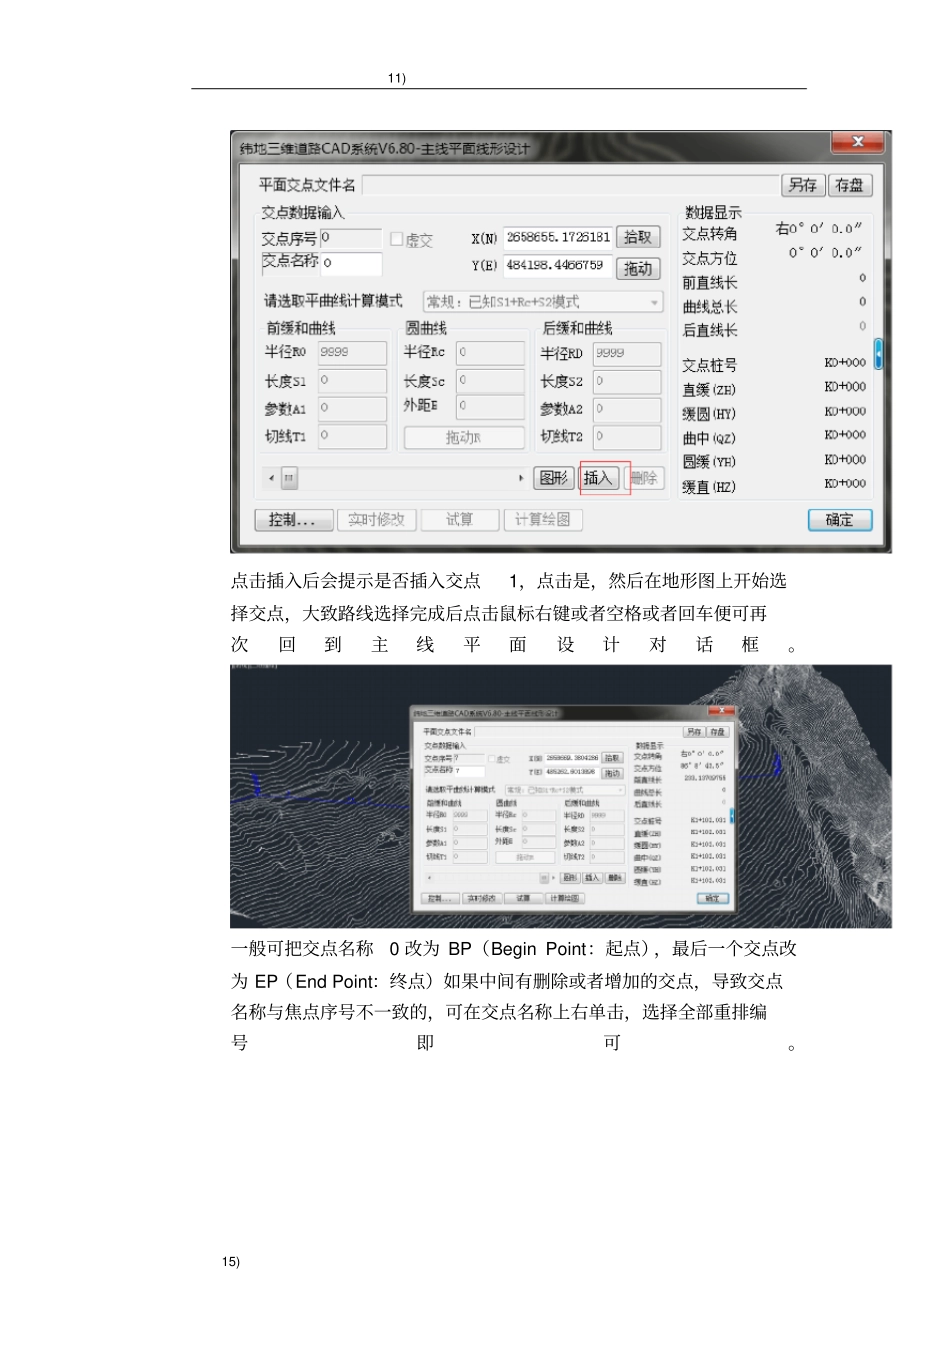Viewport: 950px width, 1345px height.
Task: Click horizontal scrollbar thumb in upper dialog
Action: (289, 478)
